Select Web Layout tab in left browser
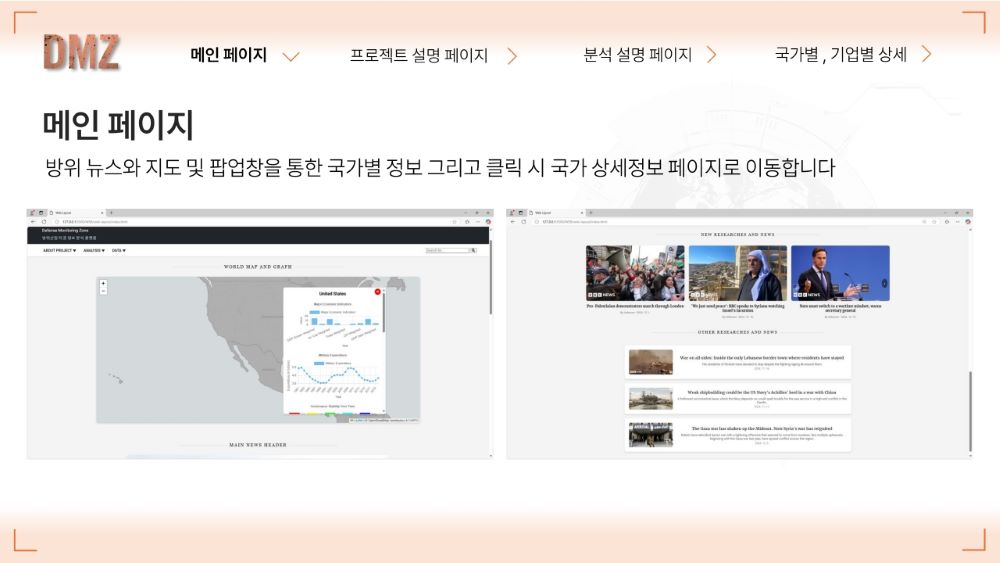The image size is (1000, 563). tap(75, 212)
